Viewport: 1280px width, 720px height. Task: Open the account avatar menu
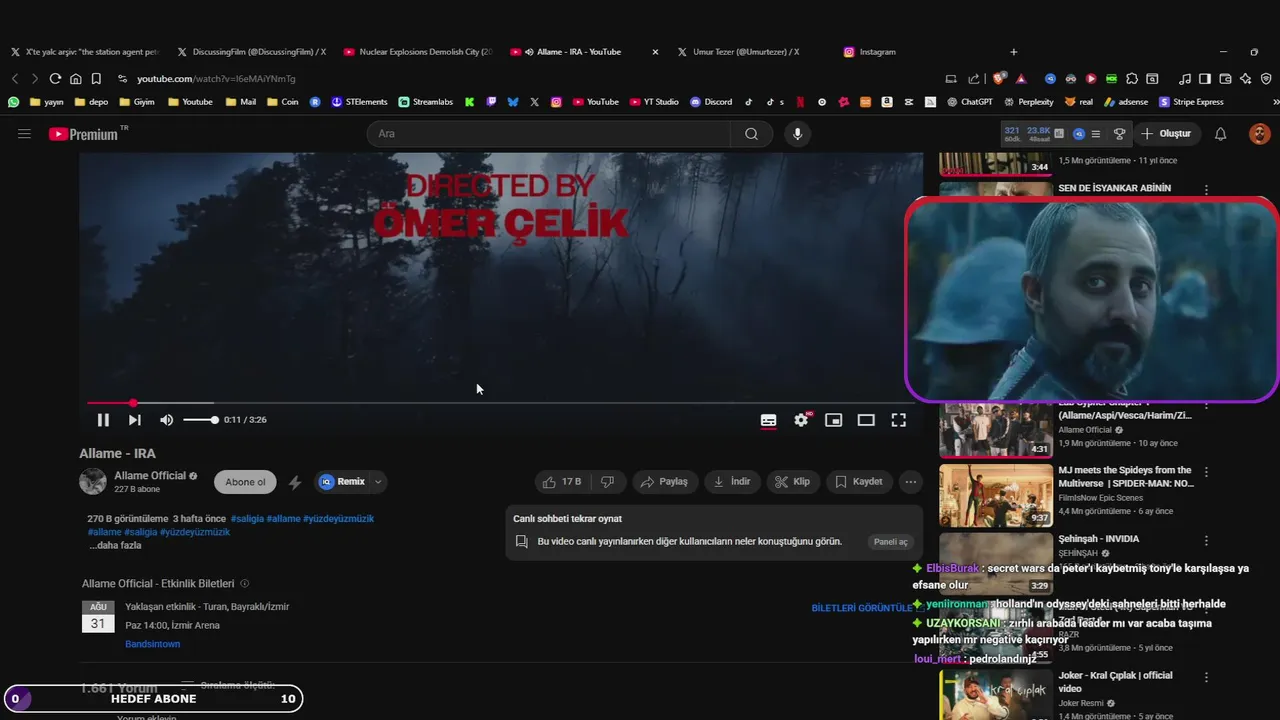point(1259,134)
